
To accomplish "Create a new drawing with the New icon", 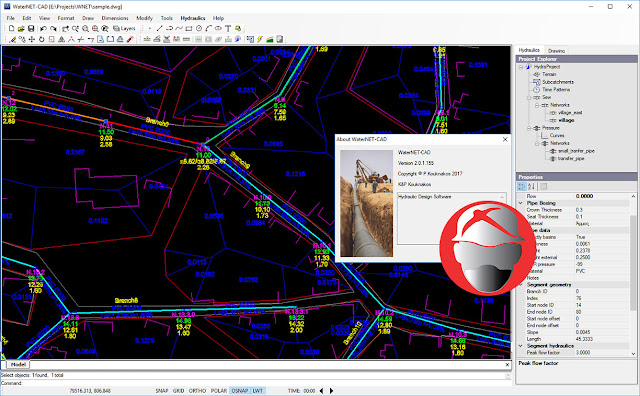I will 11,29.
